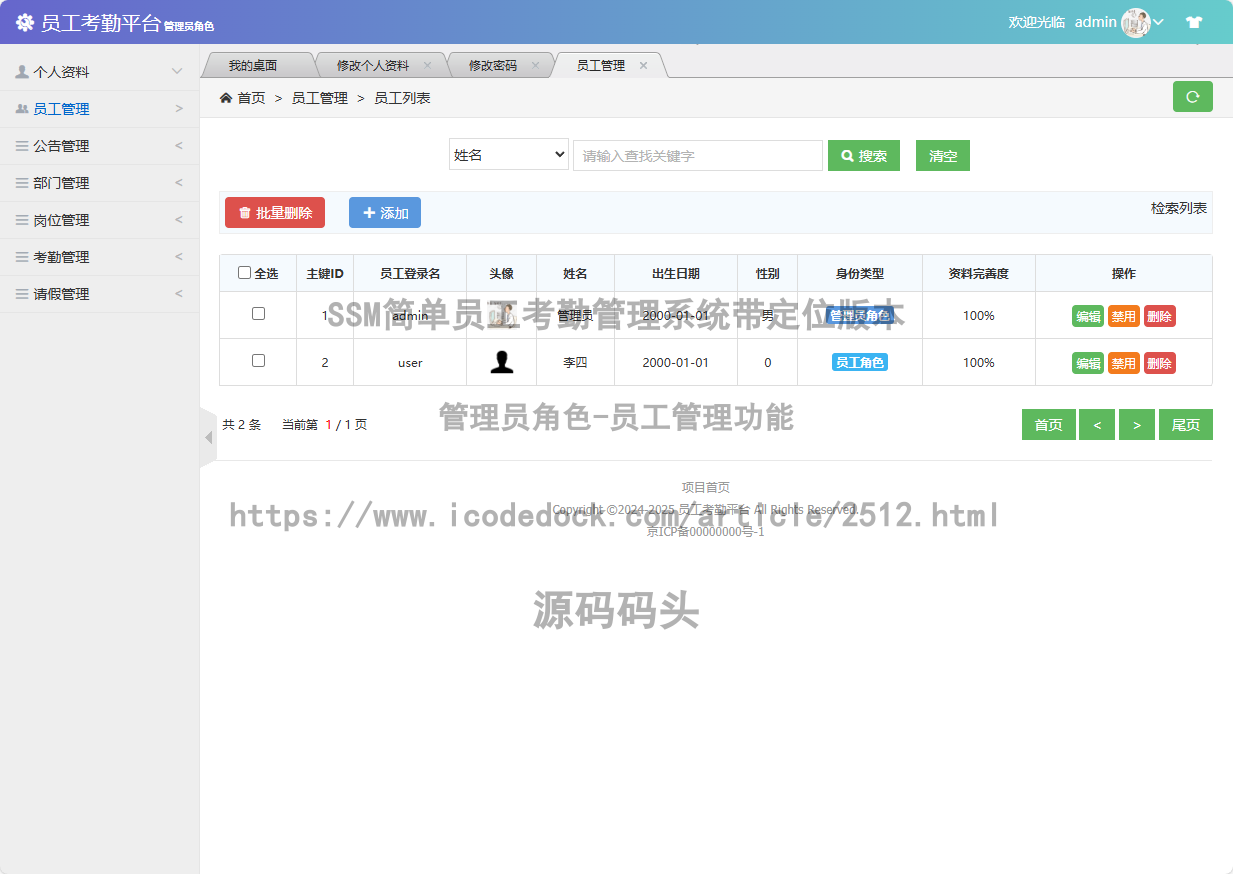Switch to the 修改密码 tab
This screenshot has width=1233, height=874.
pos(493,65)
